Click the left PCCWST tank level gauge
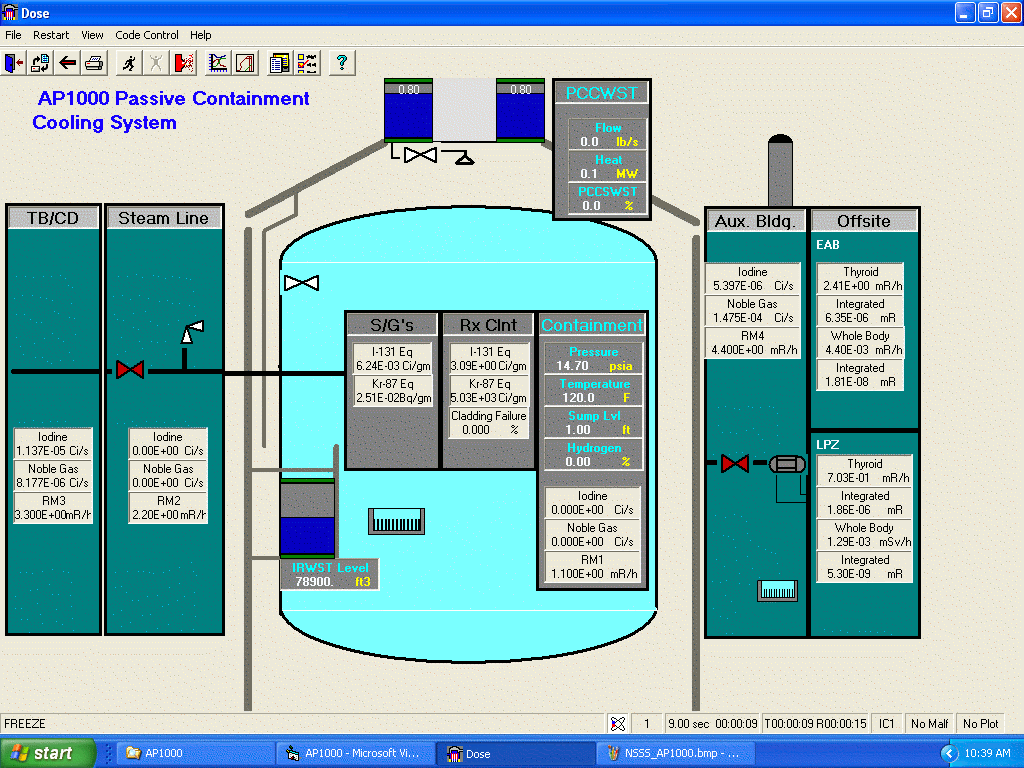 [x=408, y=110]
